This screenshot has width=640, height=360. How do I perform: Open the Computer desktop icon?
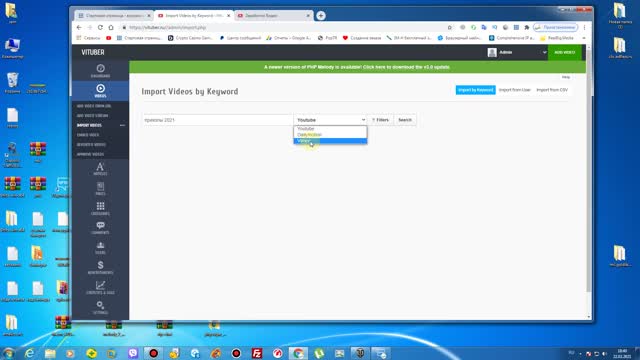pos(13,48)
